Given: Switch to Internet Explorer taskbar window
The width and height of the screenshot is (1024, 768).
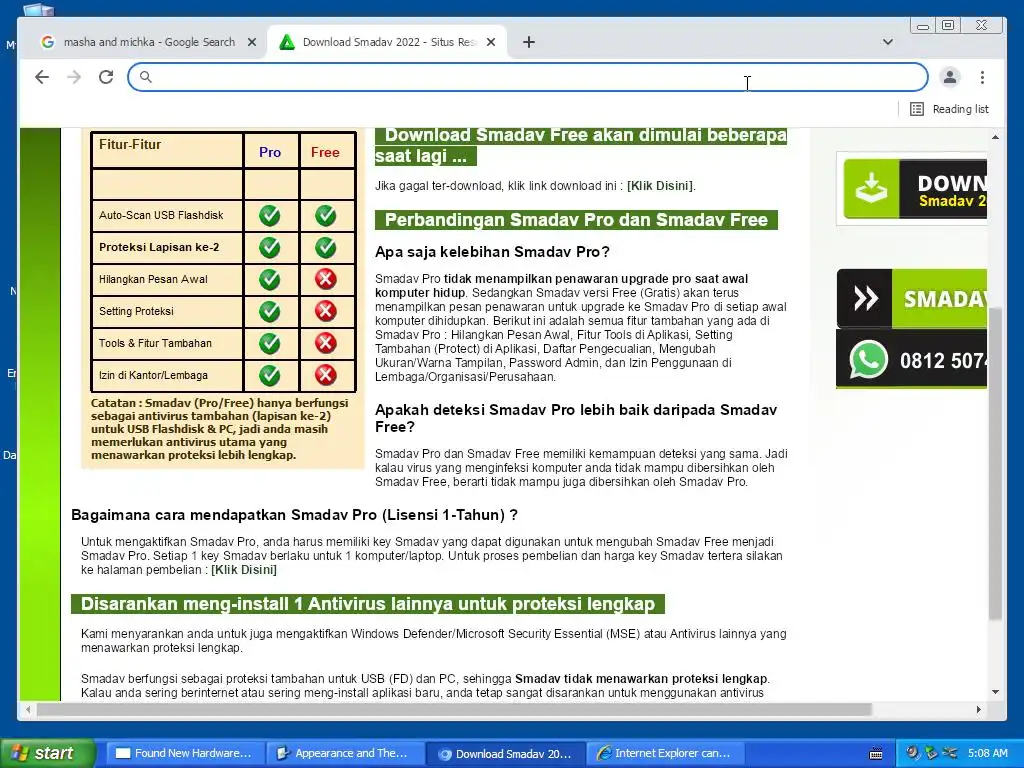Looking at the screenshot, I should coord(665,754).
